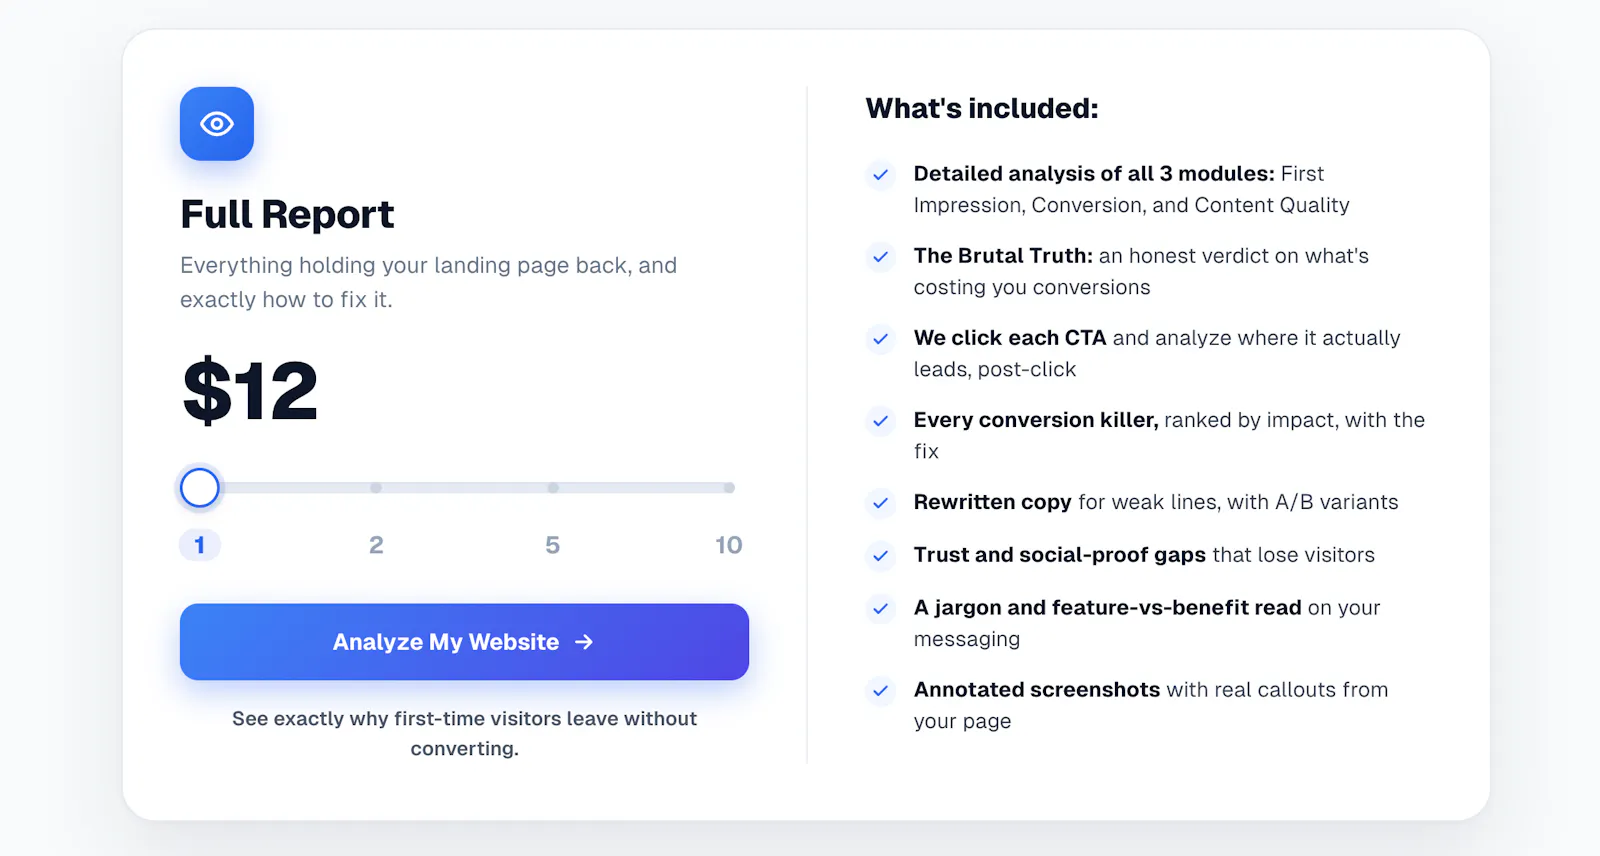
Task: Click the checkmark next to Every conversion killer
Action: 880,421
